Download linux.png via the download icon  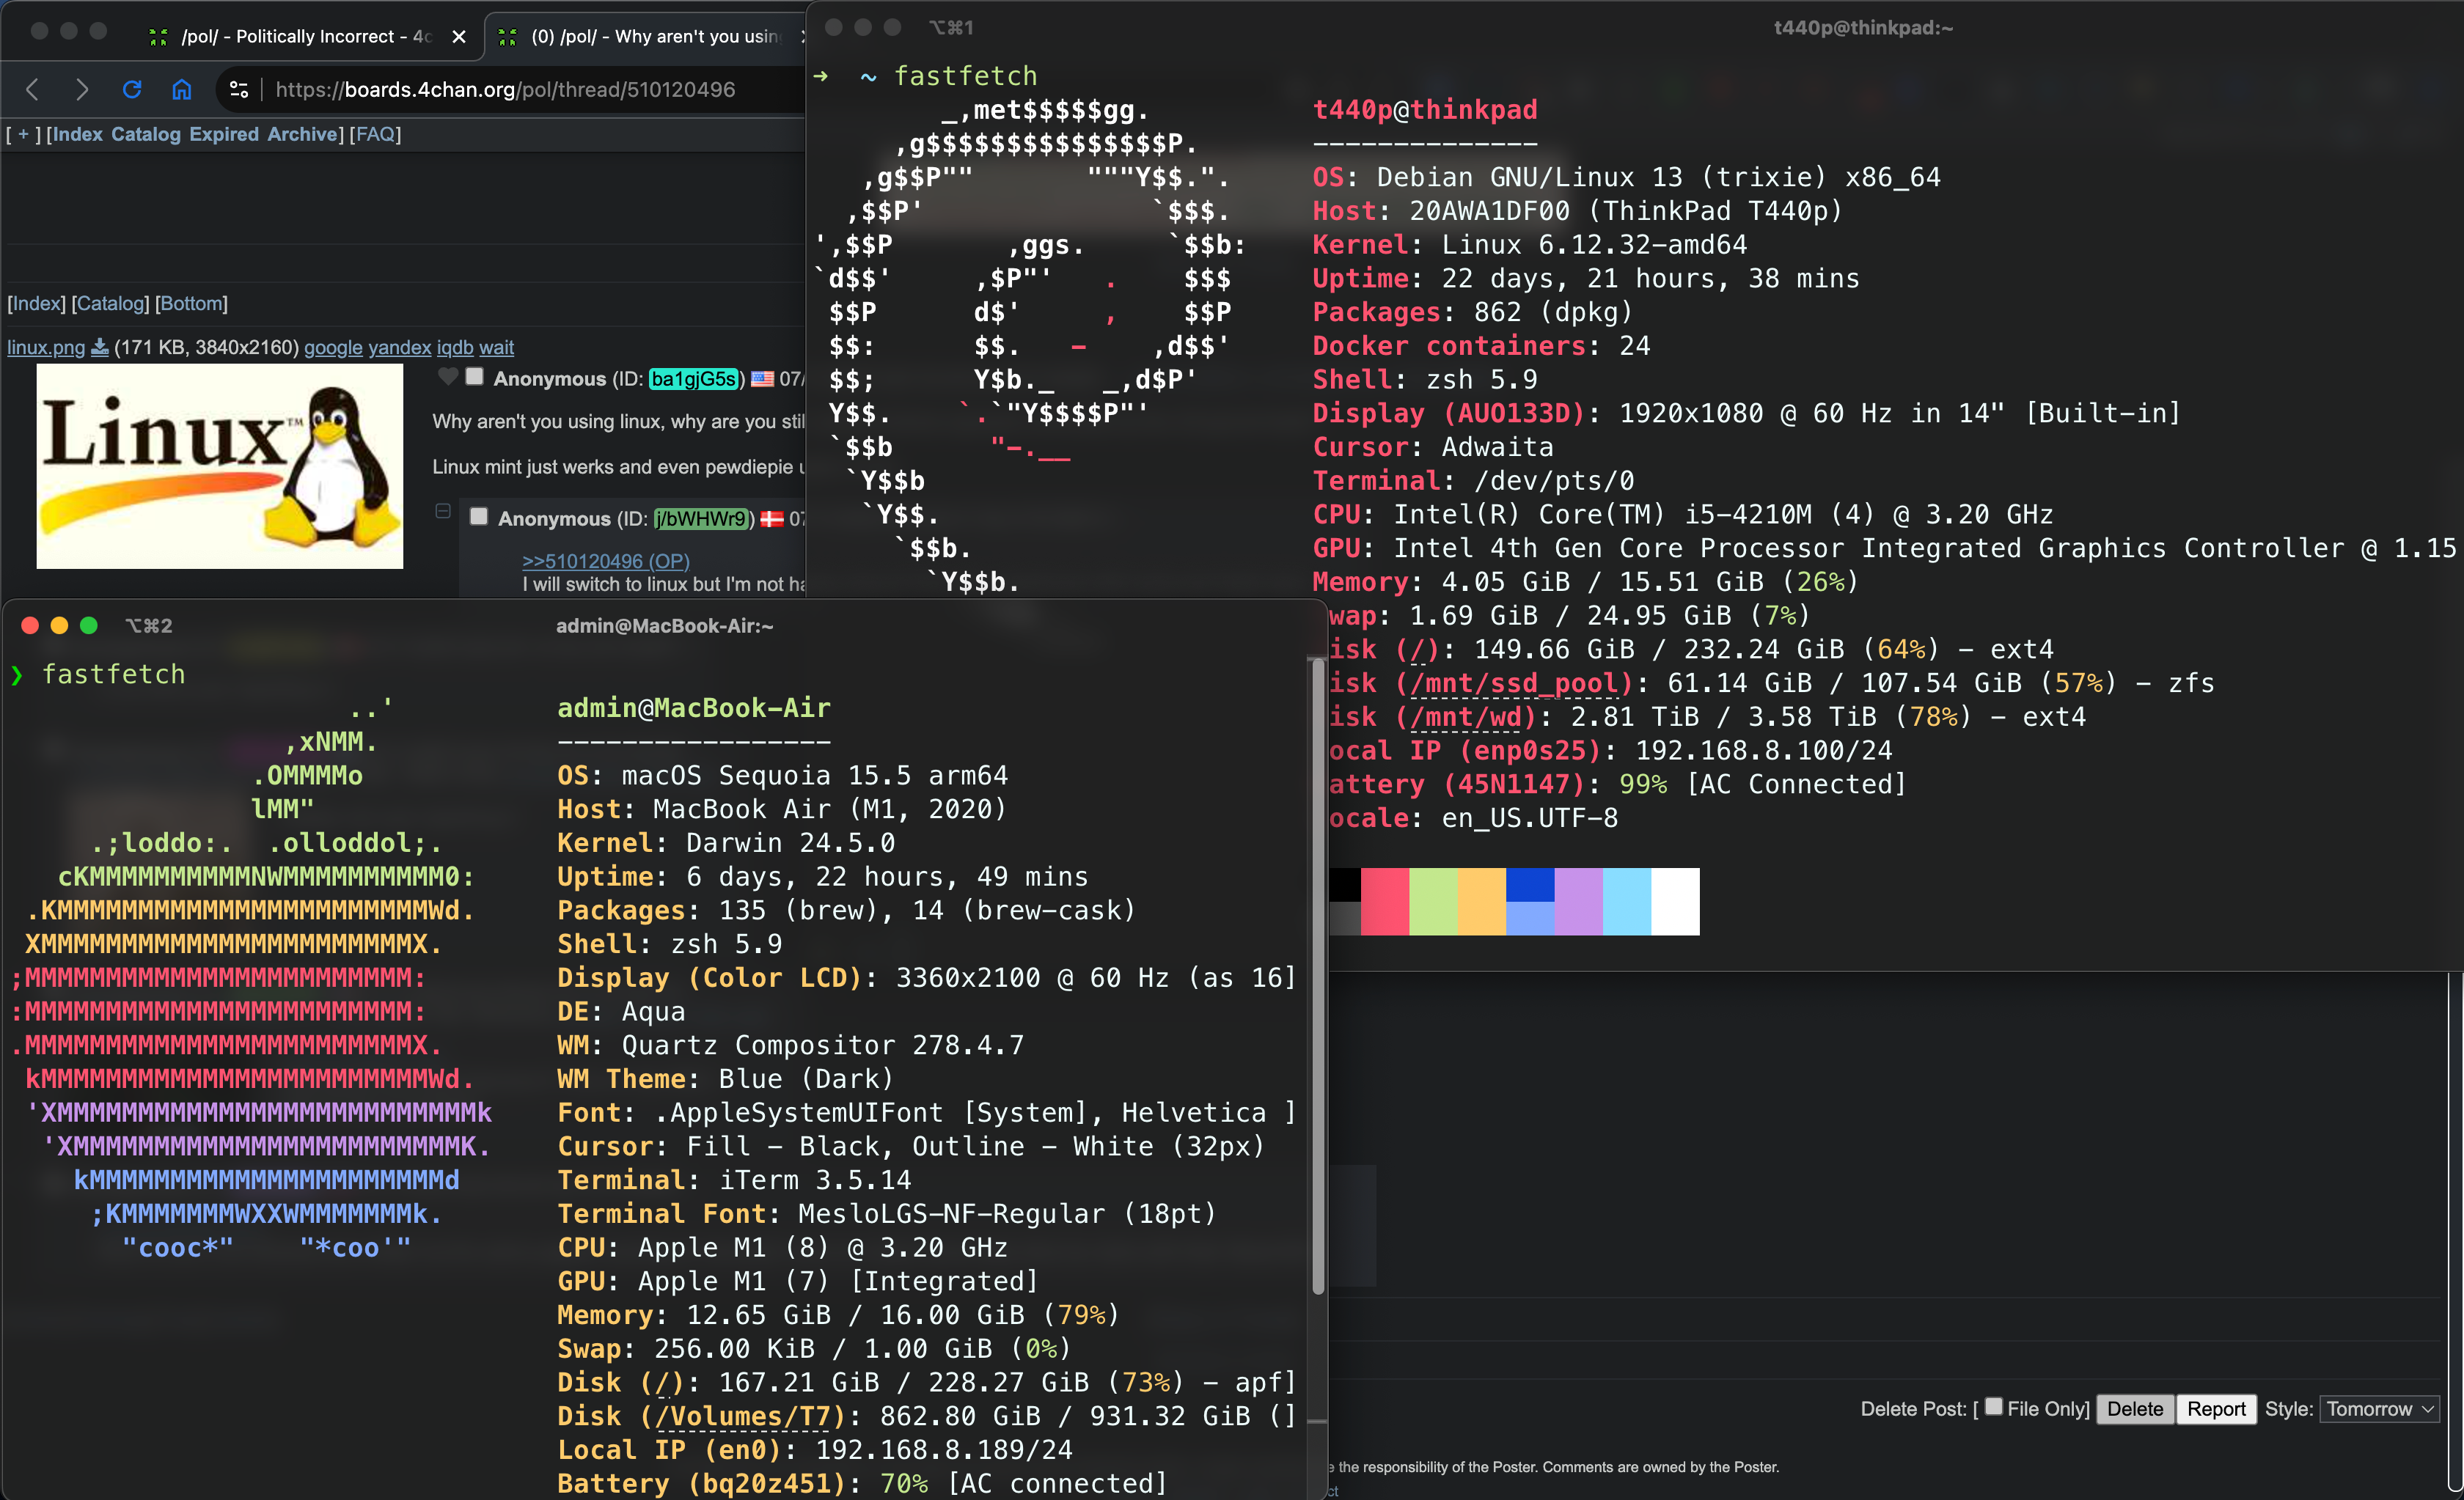(100, 347)
